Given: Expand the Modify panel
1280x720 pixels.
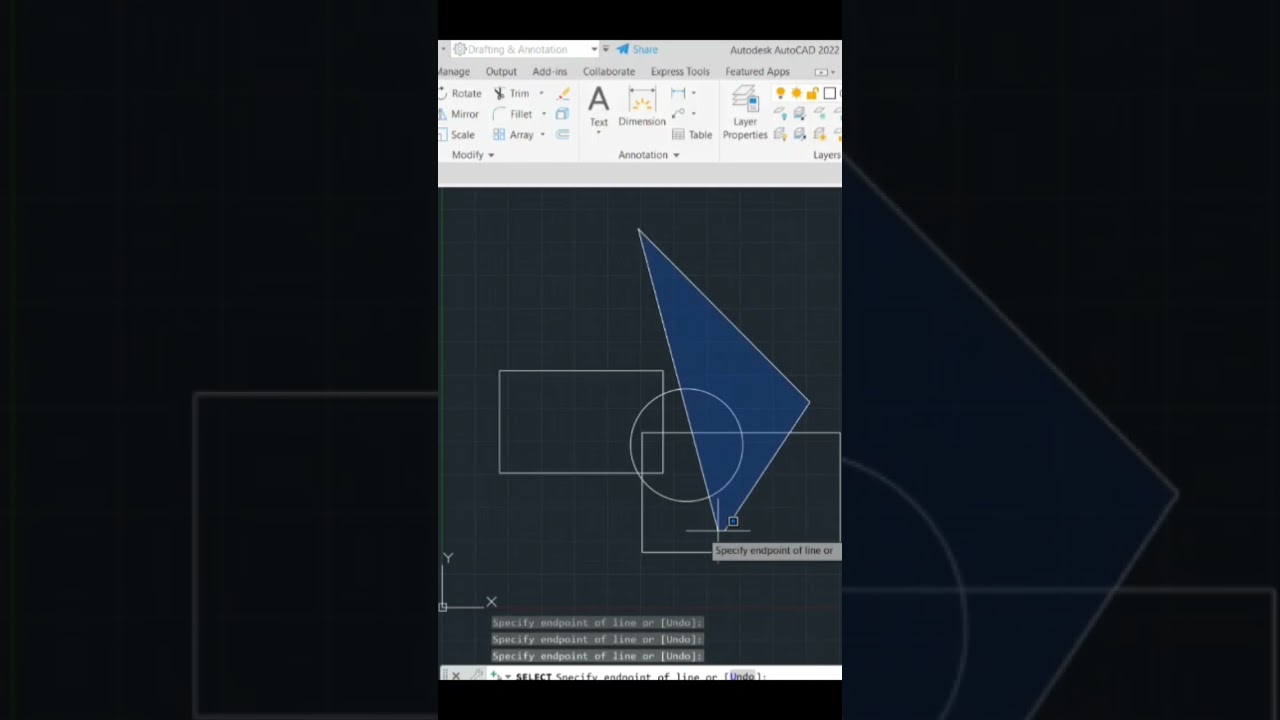Looking at the screenshot, I should click(x=473, y=155).
